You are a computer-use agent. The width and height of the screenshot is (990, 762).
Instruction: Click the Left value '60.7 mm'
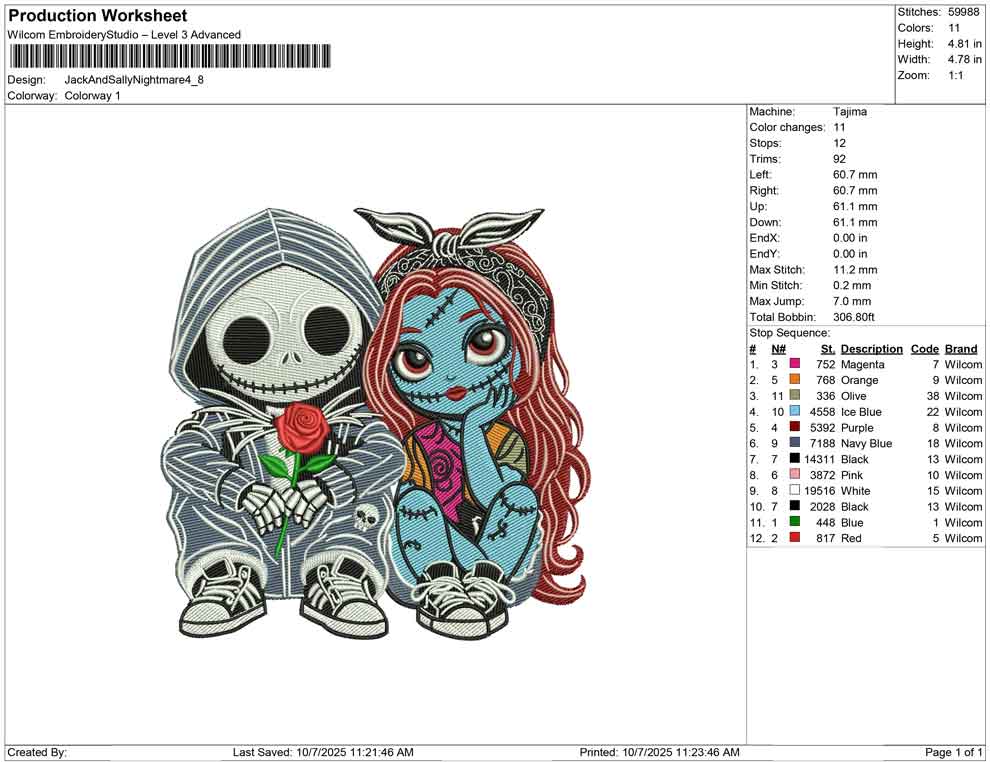tap(855, 175)
